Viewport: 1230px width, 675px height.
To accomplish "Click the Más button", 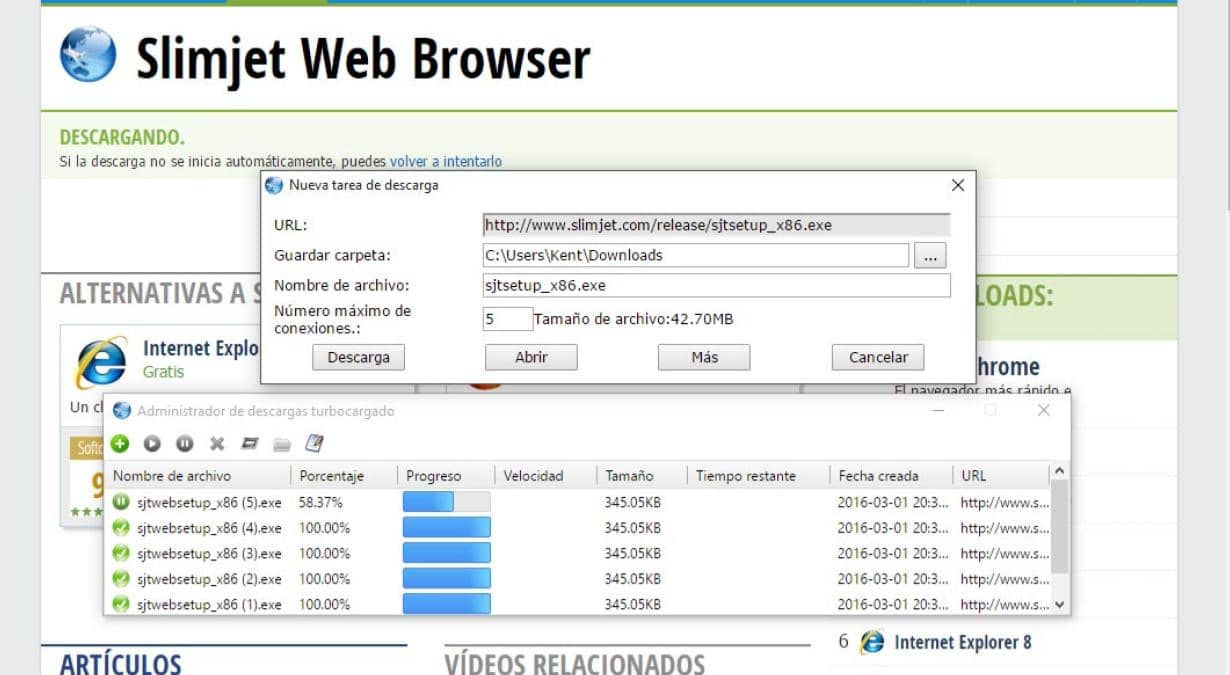I will pyautogui.click(x=704, y=357).
